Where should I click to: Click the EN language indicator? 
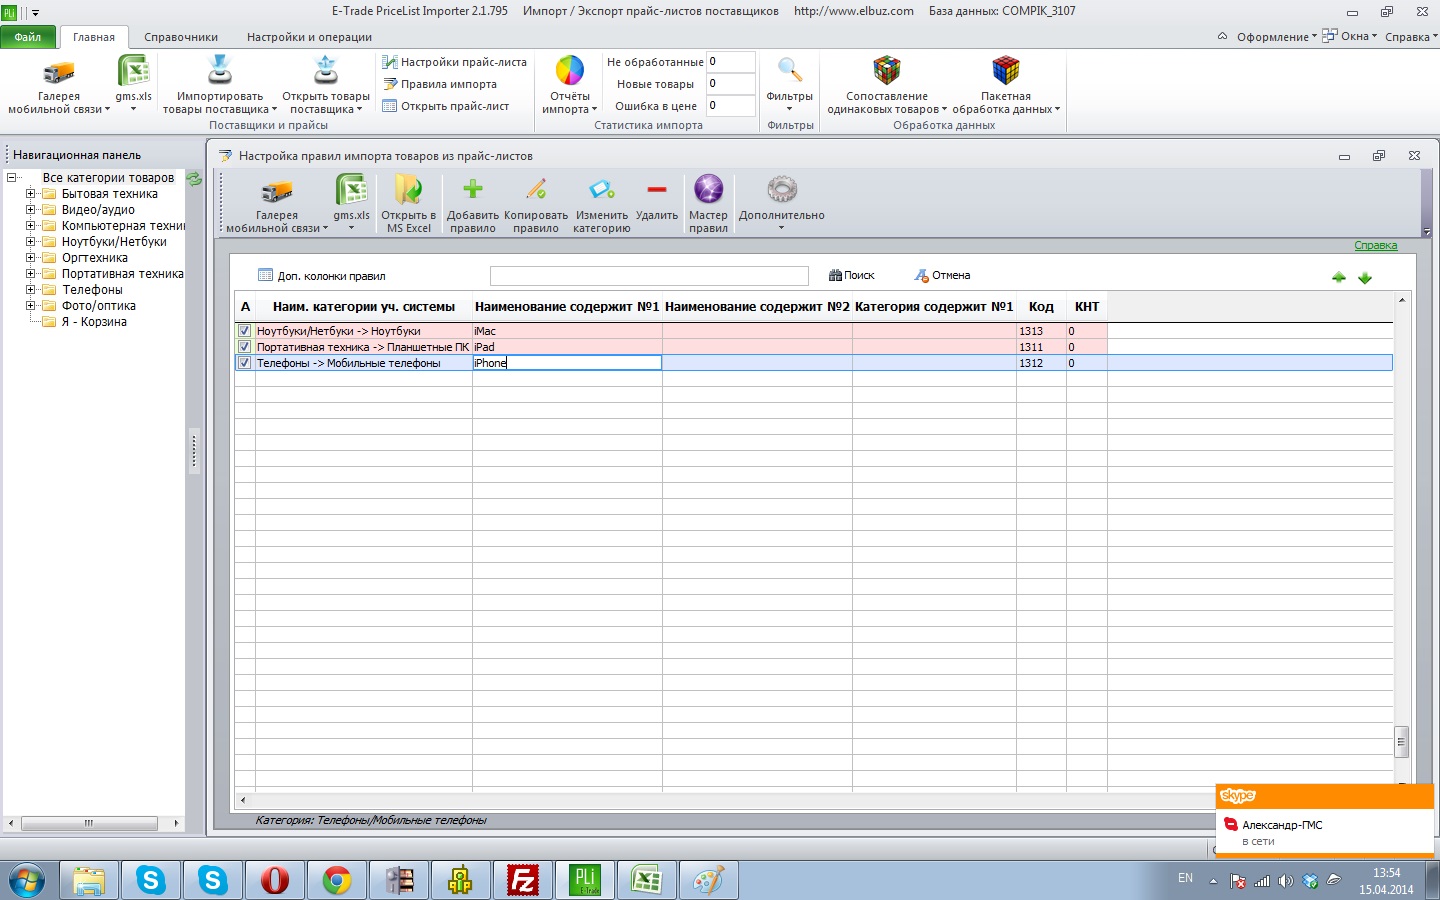(1185, 878)
